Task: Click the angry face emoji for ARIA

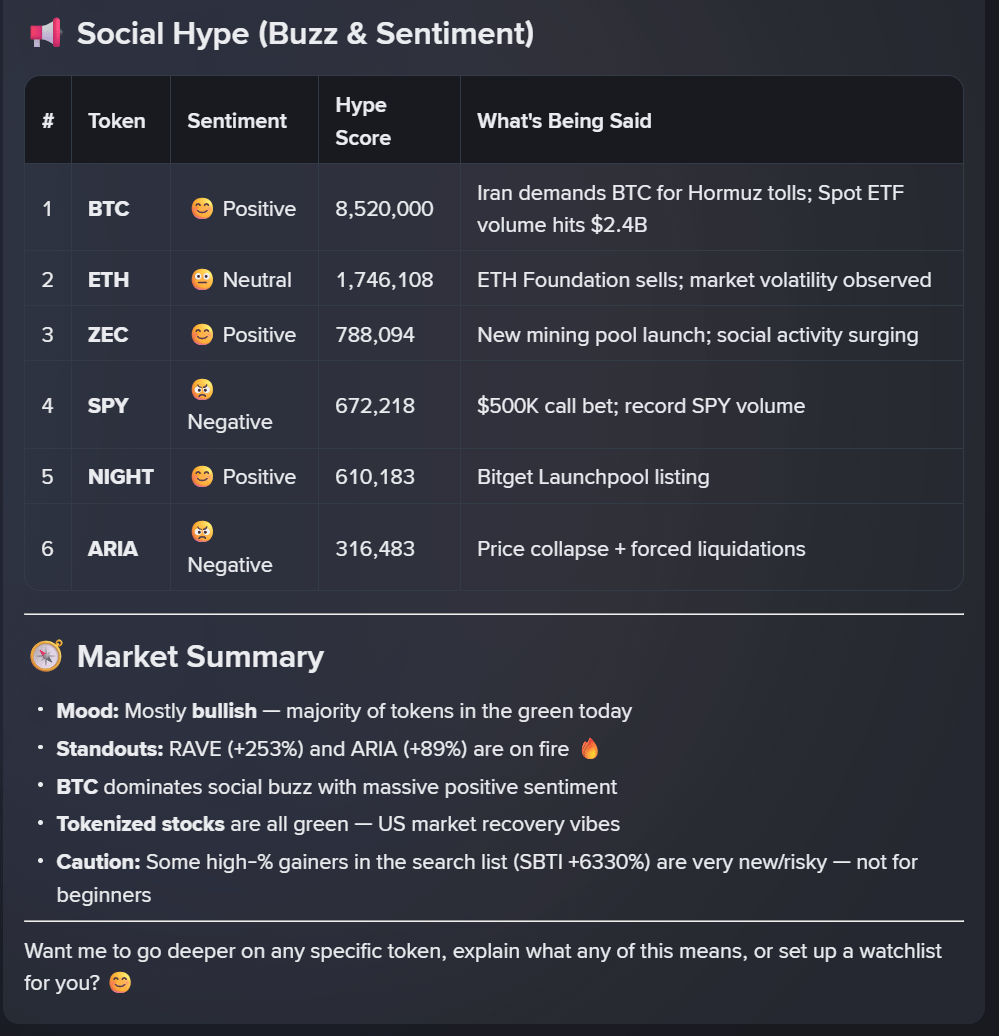Action: (201, 533)
